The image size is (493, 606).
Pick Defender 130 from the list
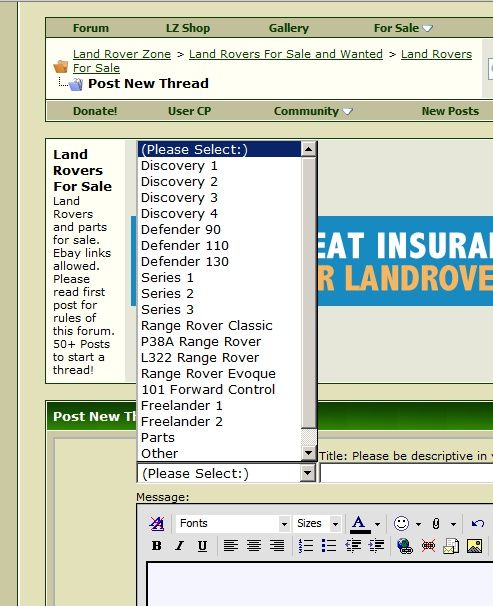coord(219,262)
